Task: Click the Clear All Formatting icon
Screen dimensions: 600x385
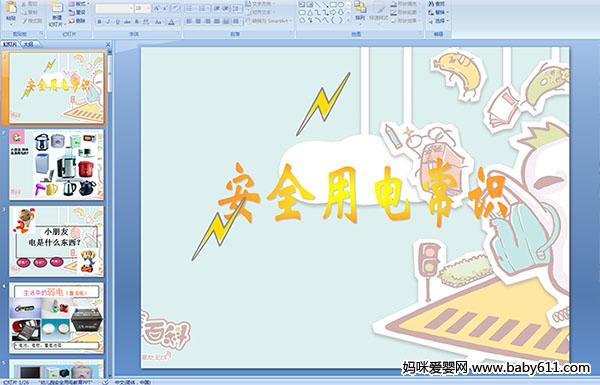Action: tap(175, 8)
